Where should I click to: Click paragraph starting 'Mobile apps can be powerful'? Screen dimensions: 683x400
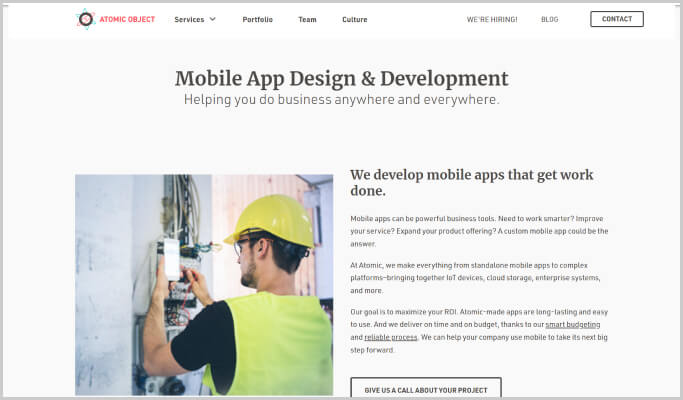(479, 230)
